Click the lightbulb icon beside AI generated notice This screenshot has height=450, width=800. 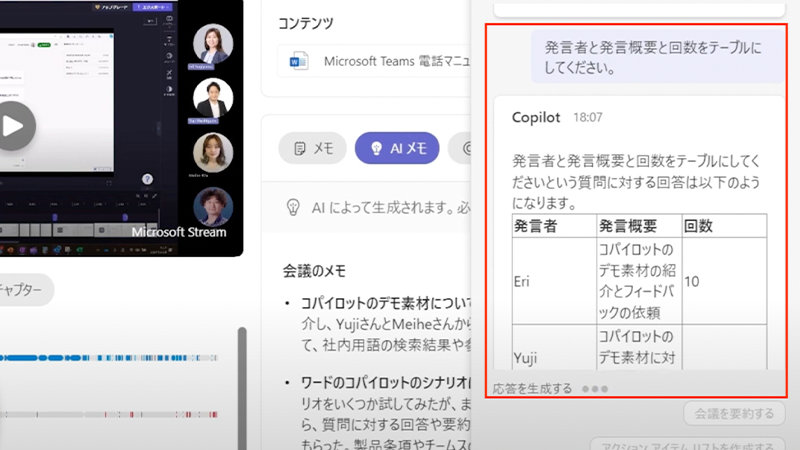[x=294, y=207]
